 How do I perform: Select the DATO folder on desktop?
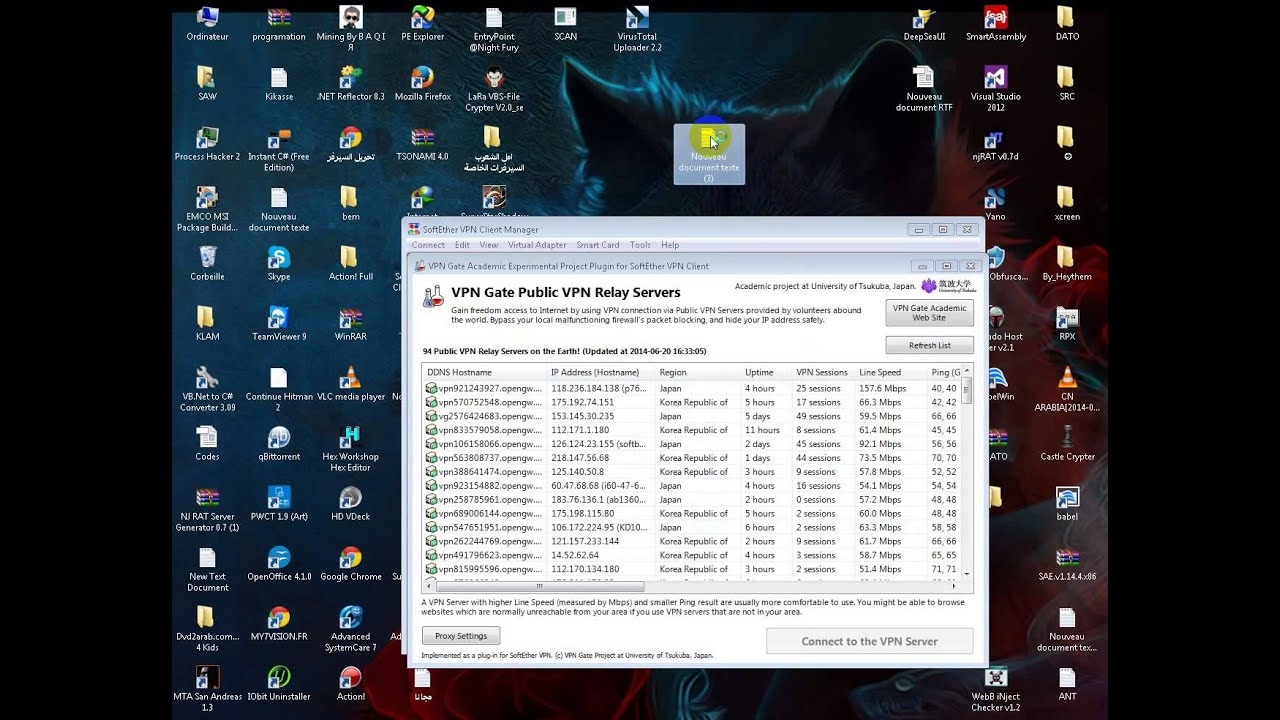(1067, 24)
